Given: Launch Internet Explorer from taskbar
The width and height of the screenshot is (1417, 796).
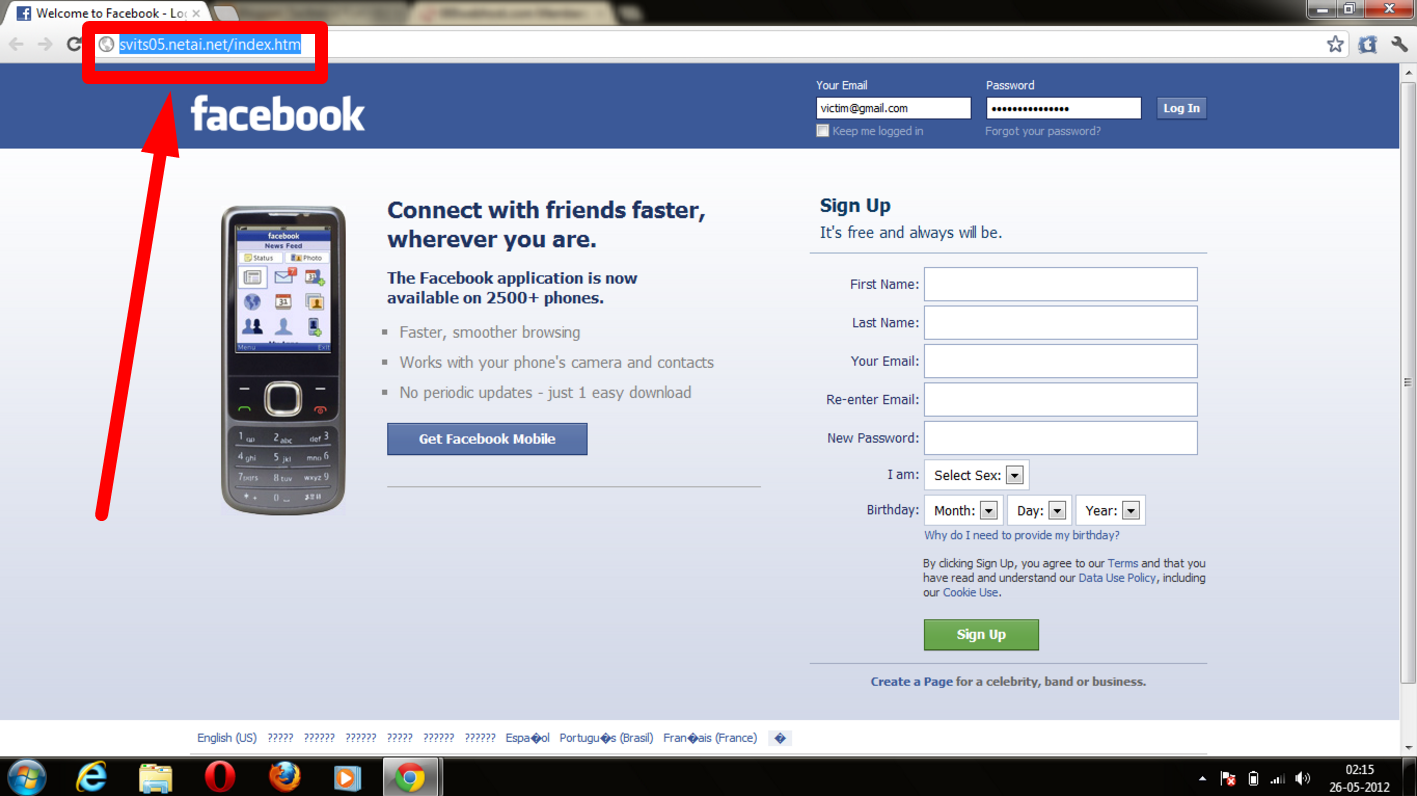Looking at the screenshot, I should pyautogui.click(x=92, y=777).
